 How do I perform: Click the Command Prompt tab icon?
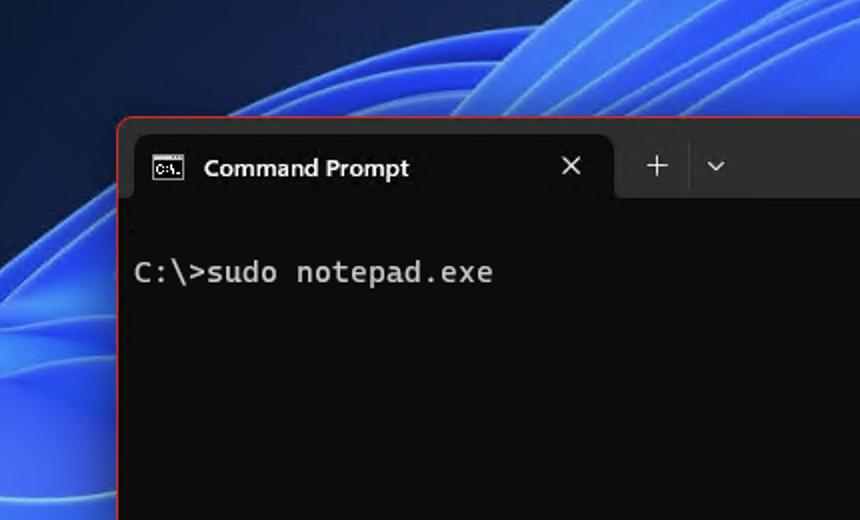click(168, 167)
